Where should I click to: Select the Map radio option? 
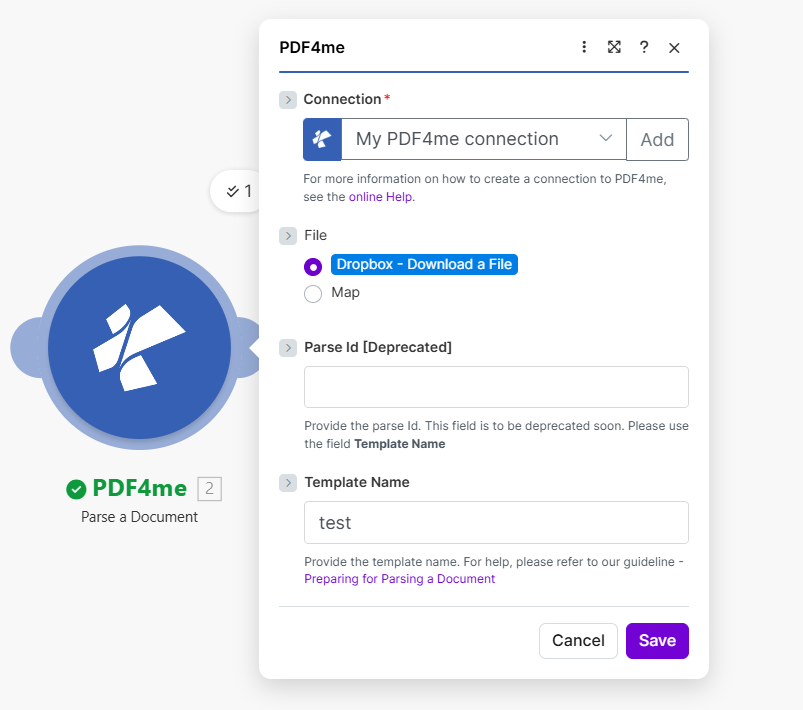(313, 294)
